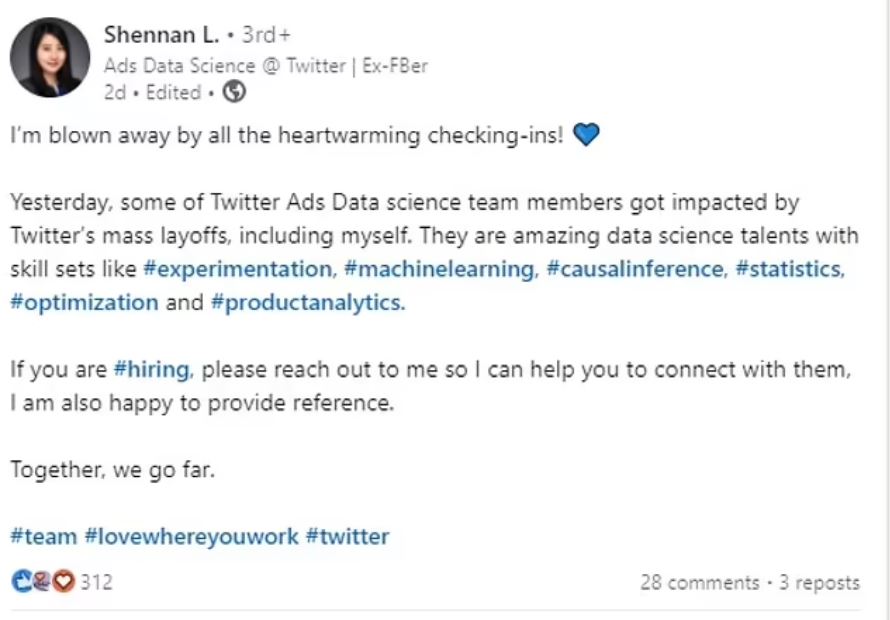Click the love reaction heart icon

(x=64, y=581)
